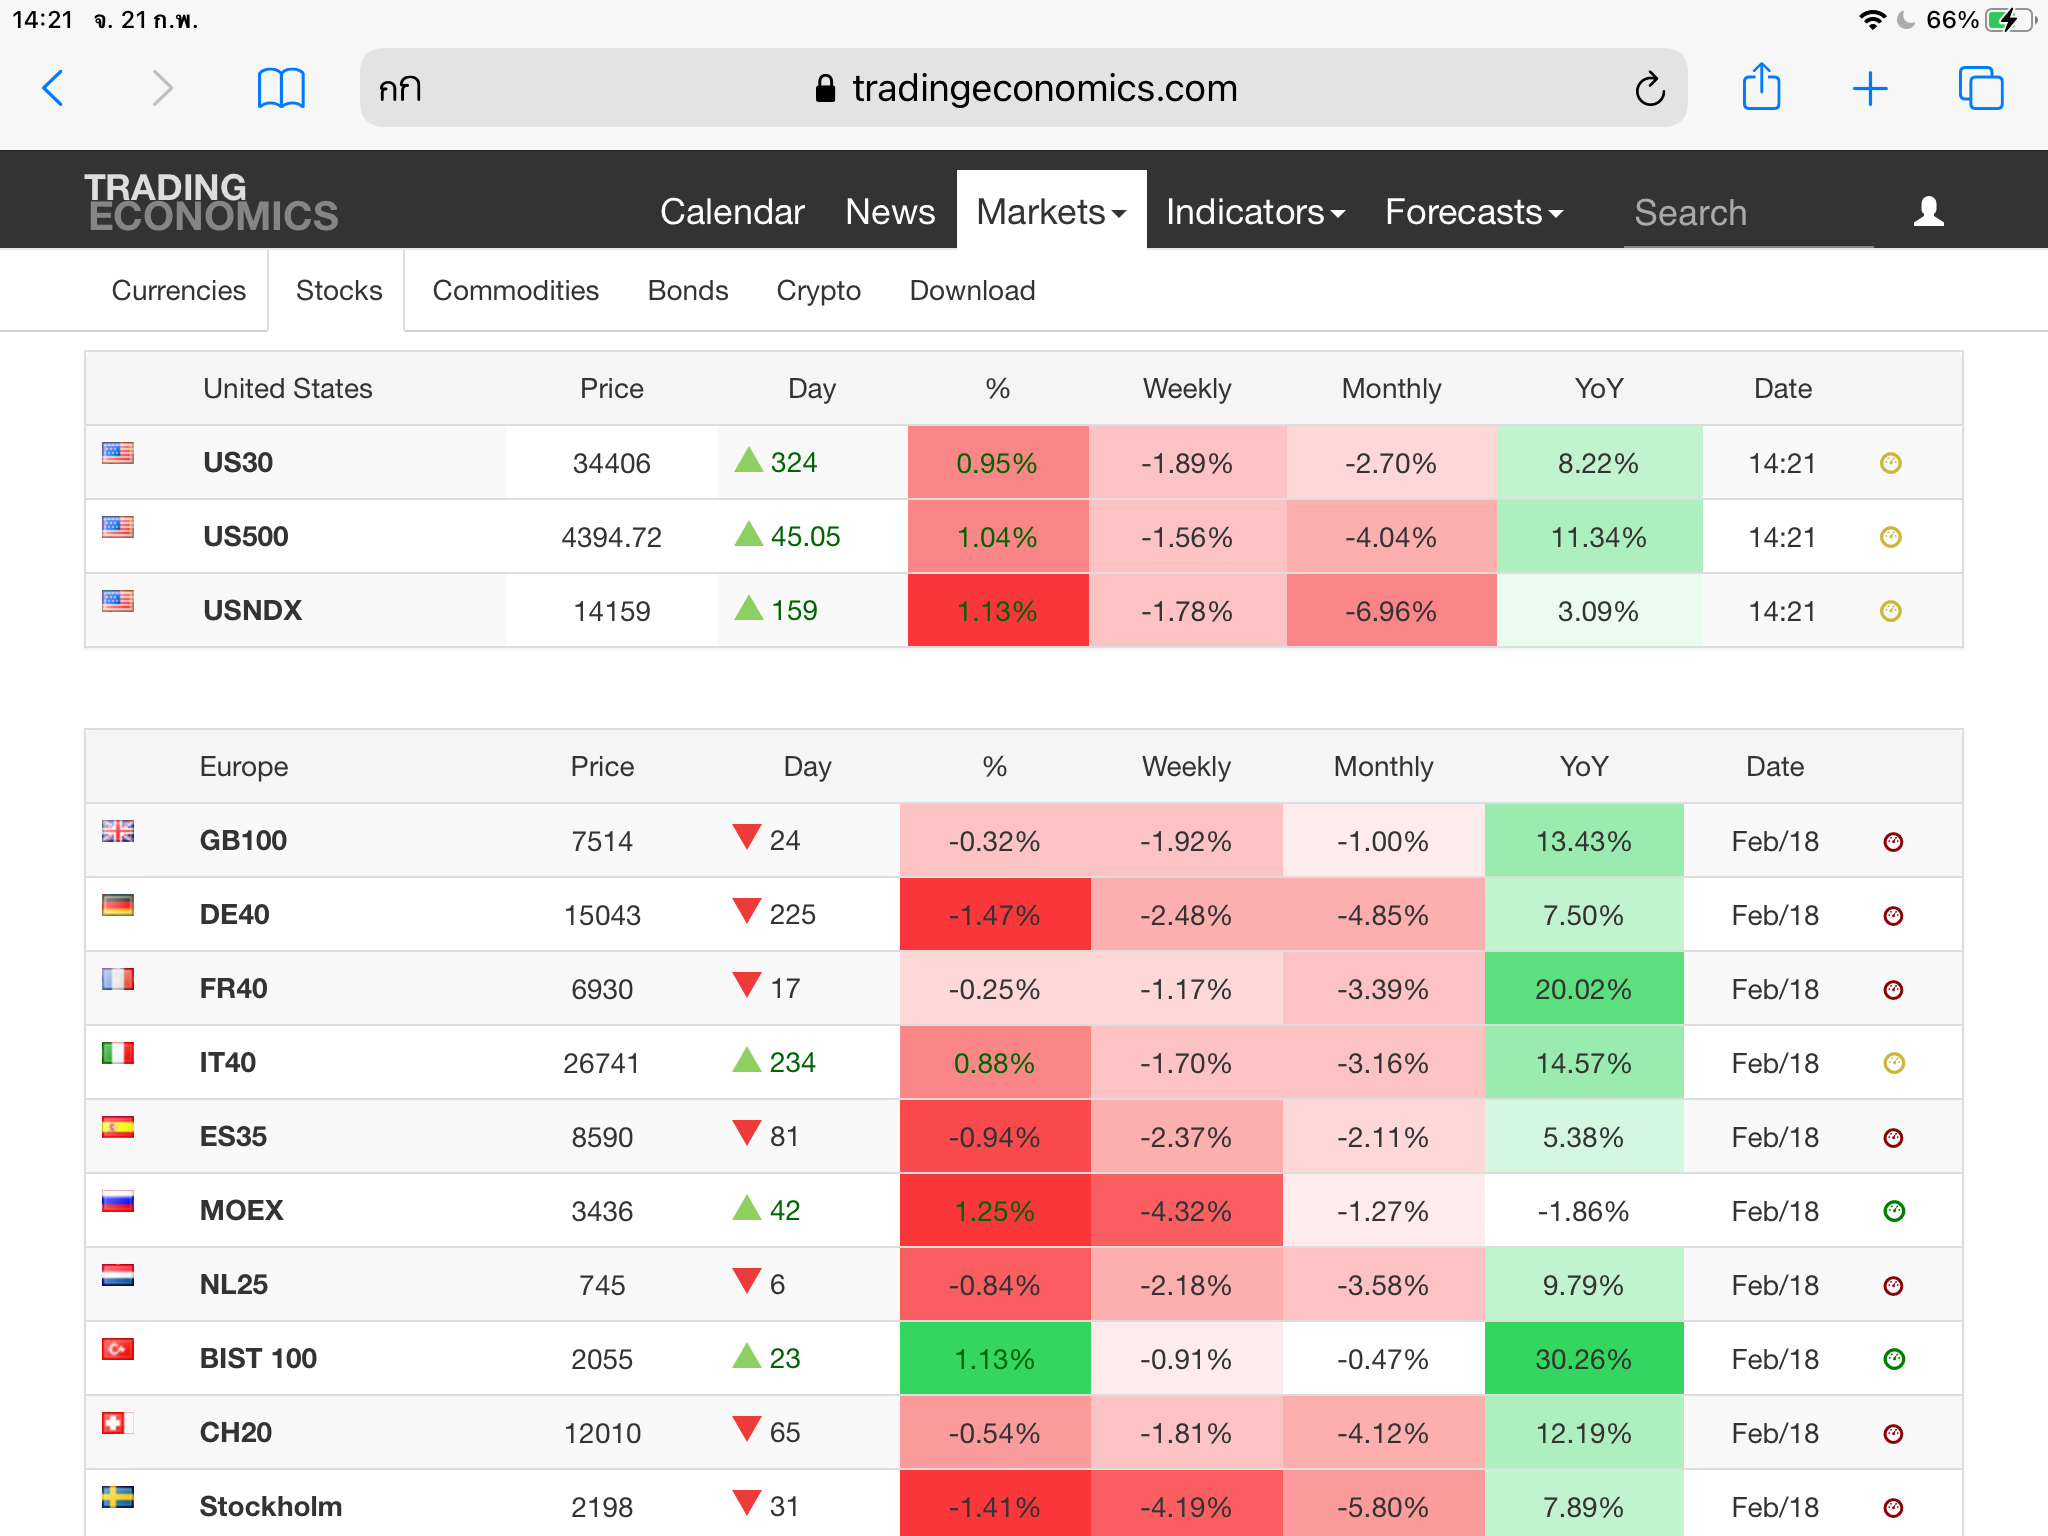
Task: Click the 4394.72 price for US500
Action: tap(611, 537)
